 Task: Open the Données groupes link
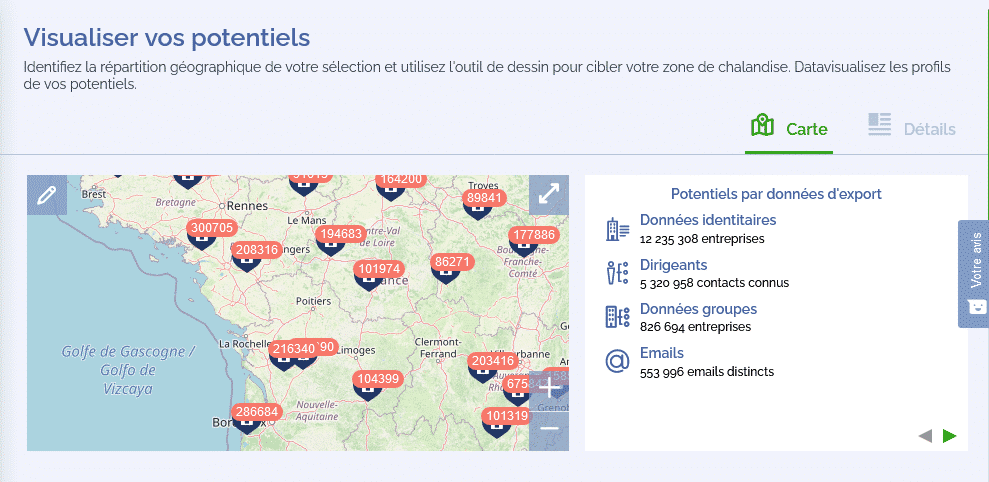point(698,309)
